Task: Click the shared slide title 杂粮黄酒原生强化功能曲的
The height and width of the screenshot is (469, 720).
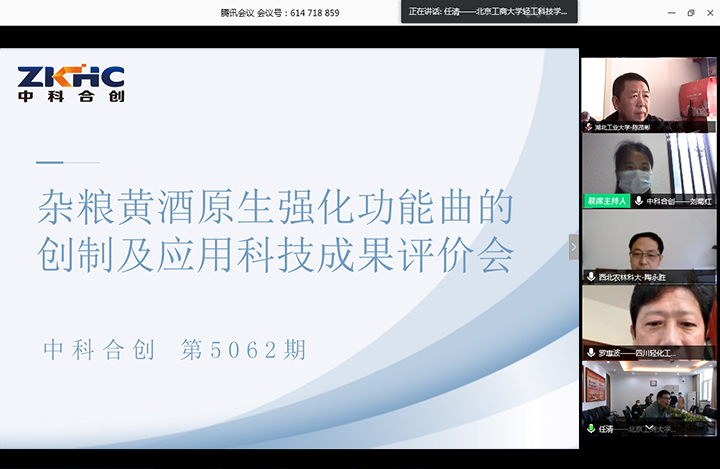Action: click(275, 208)
